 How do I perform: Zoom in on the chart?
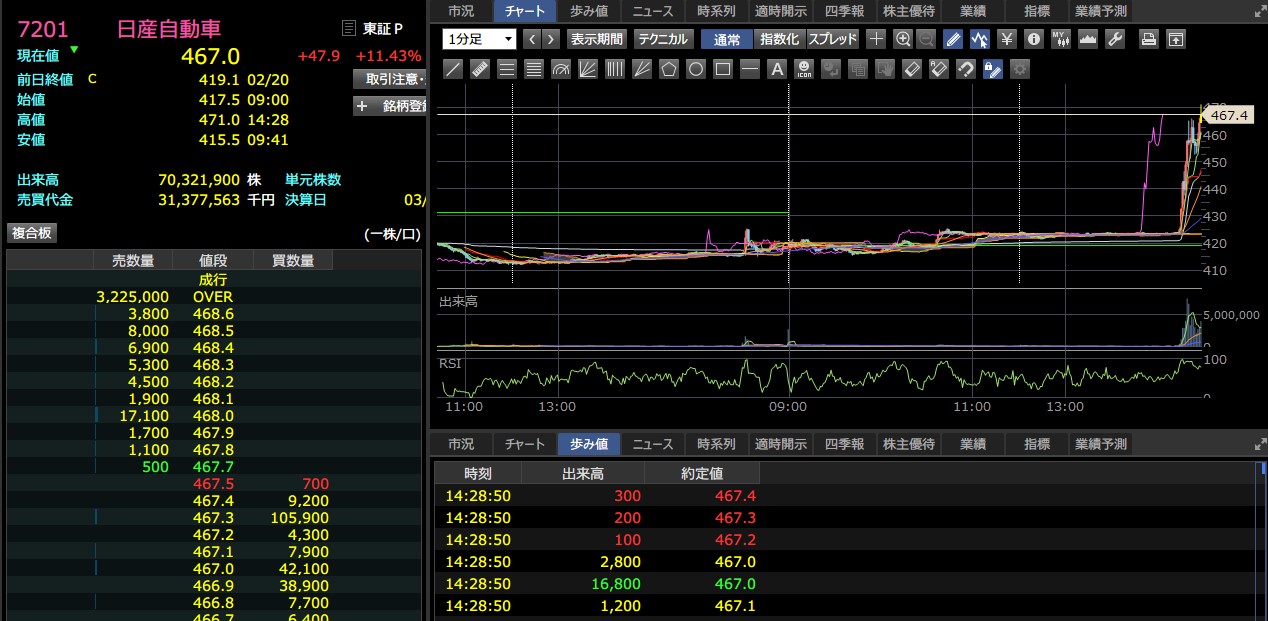(x=903, y=39)
